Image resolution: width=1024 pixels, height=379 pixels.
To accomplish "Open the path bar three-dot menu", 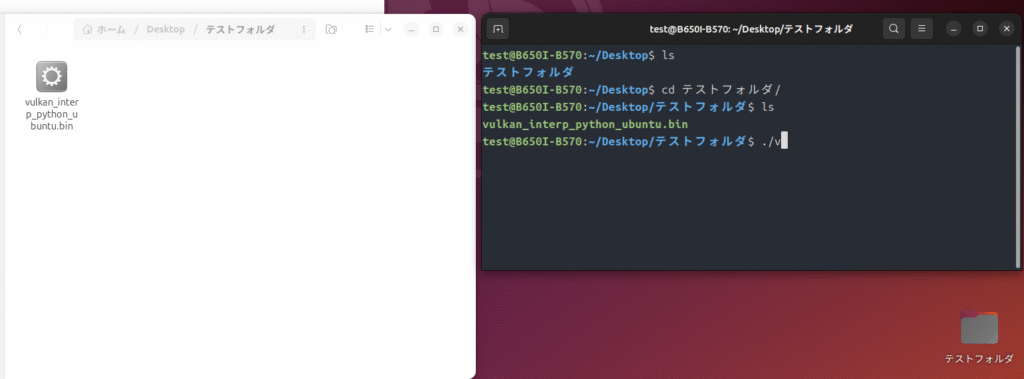I will (304, 29).
